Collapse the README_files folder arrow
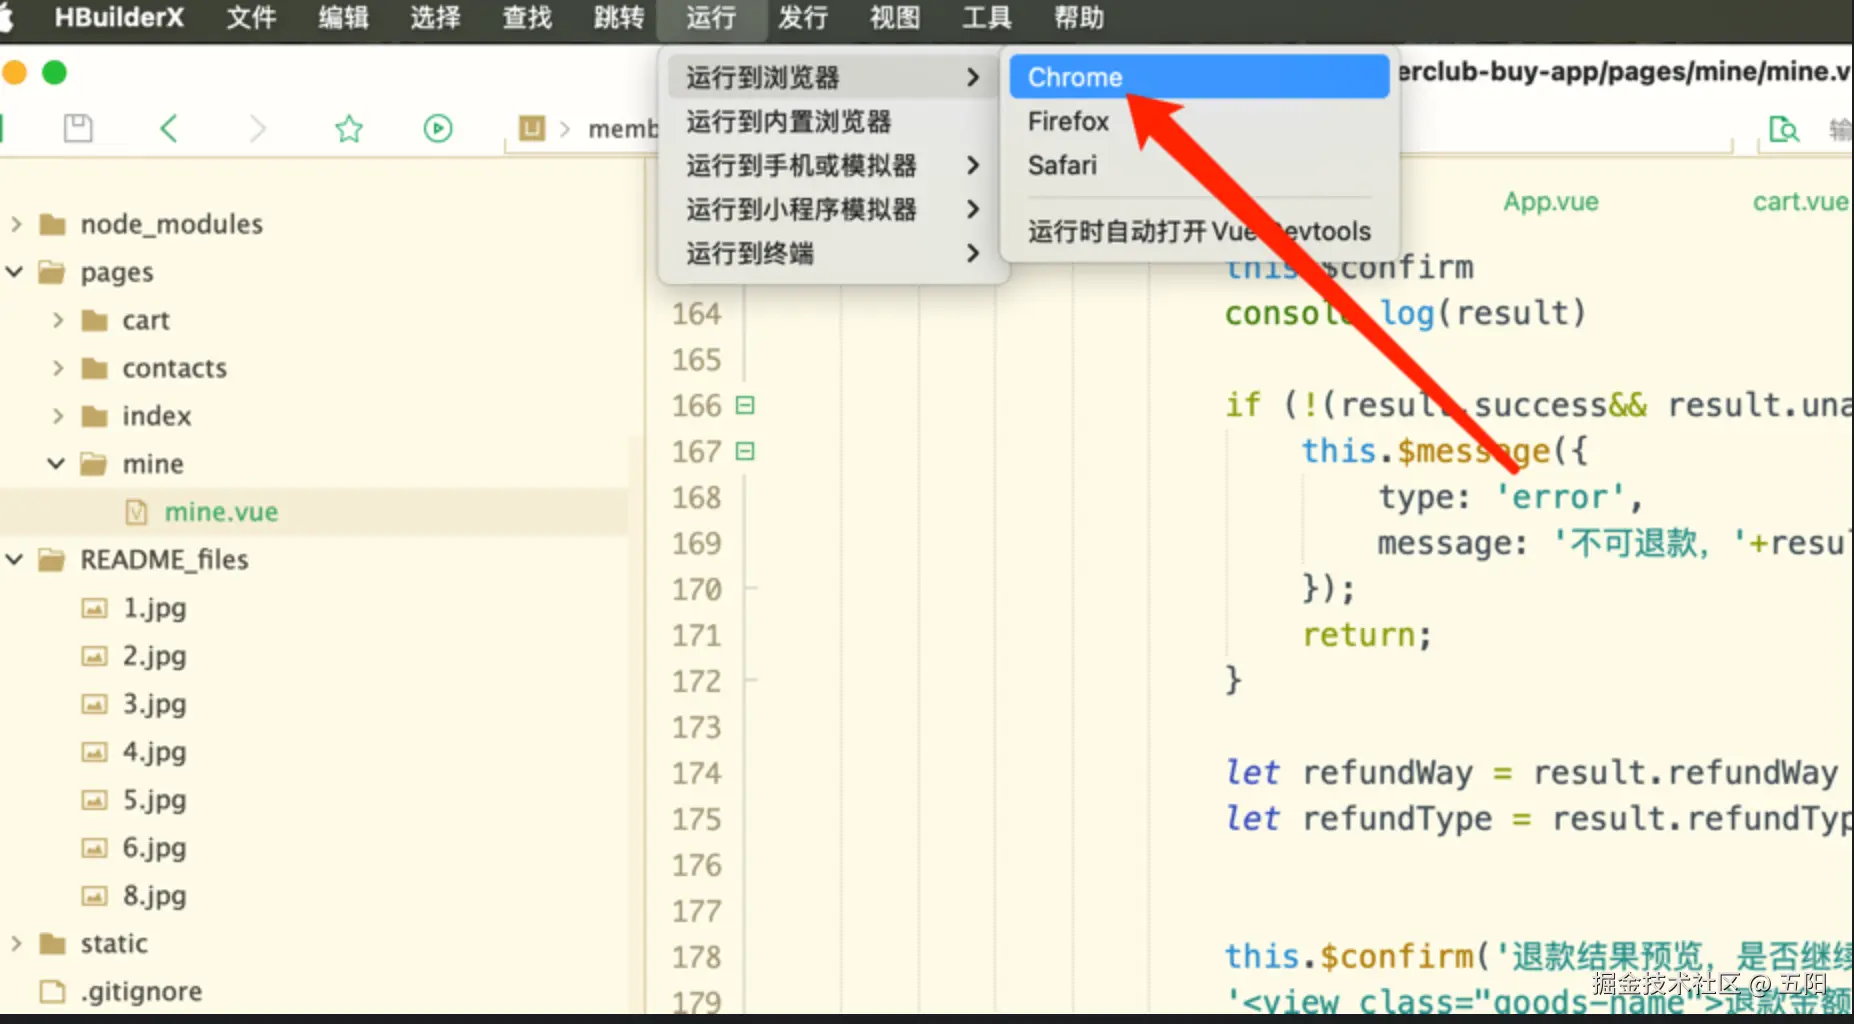1854x1024 pixels. point(15,560)
